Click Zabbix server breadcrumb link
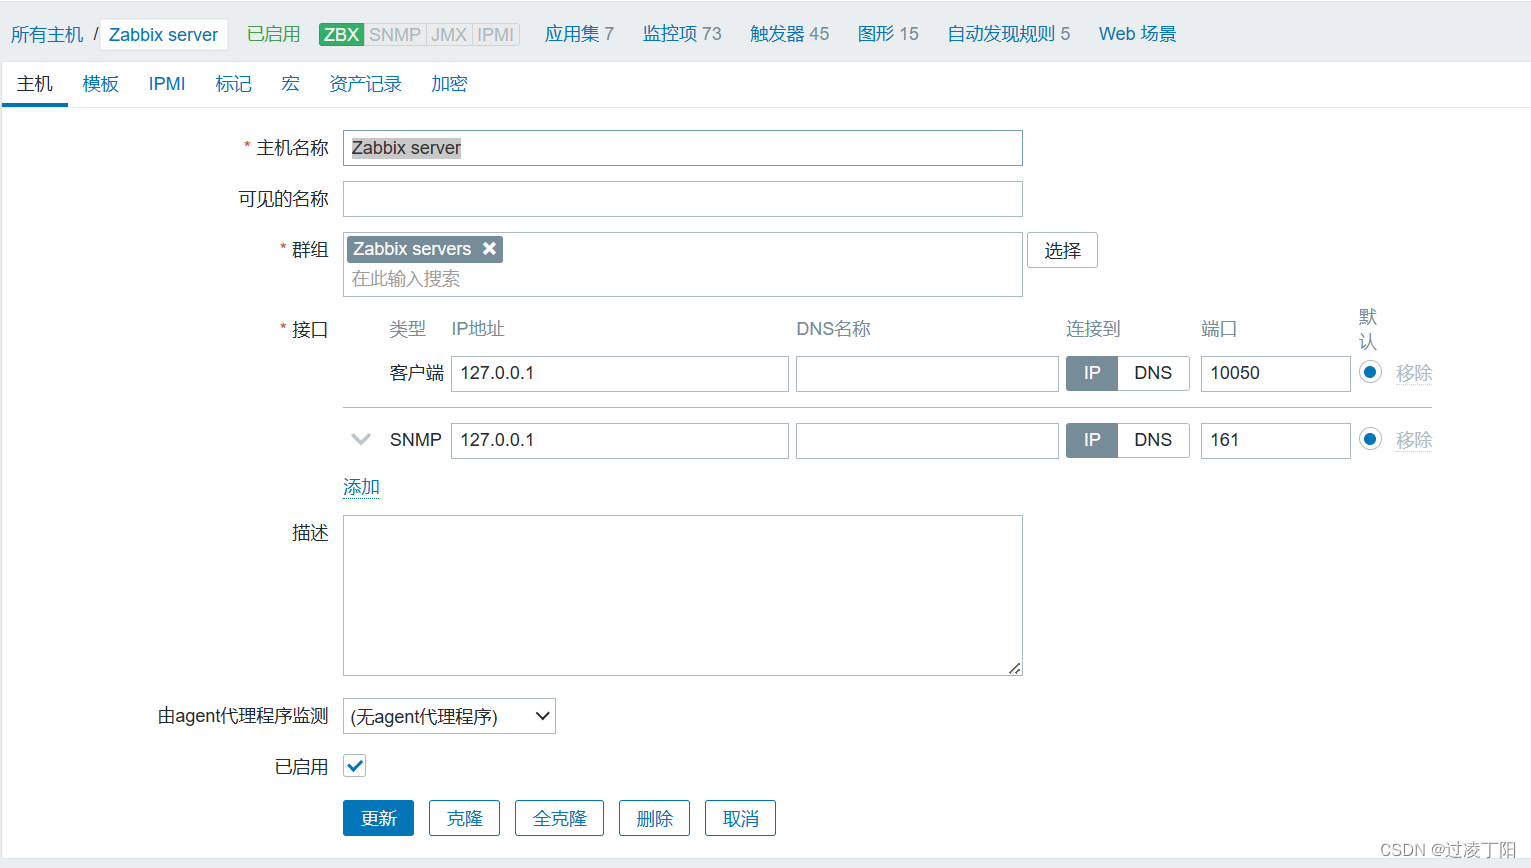The image size is (1531, 868). 163,34
